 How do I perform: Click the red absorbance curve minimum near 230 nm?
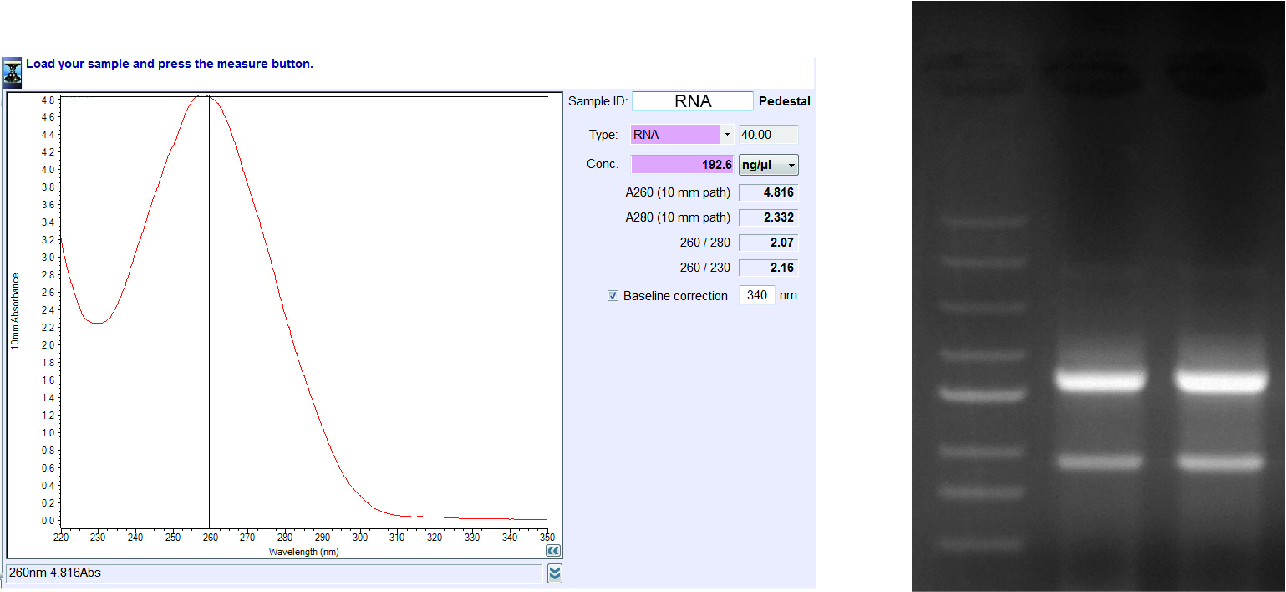point(97,322)
